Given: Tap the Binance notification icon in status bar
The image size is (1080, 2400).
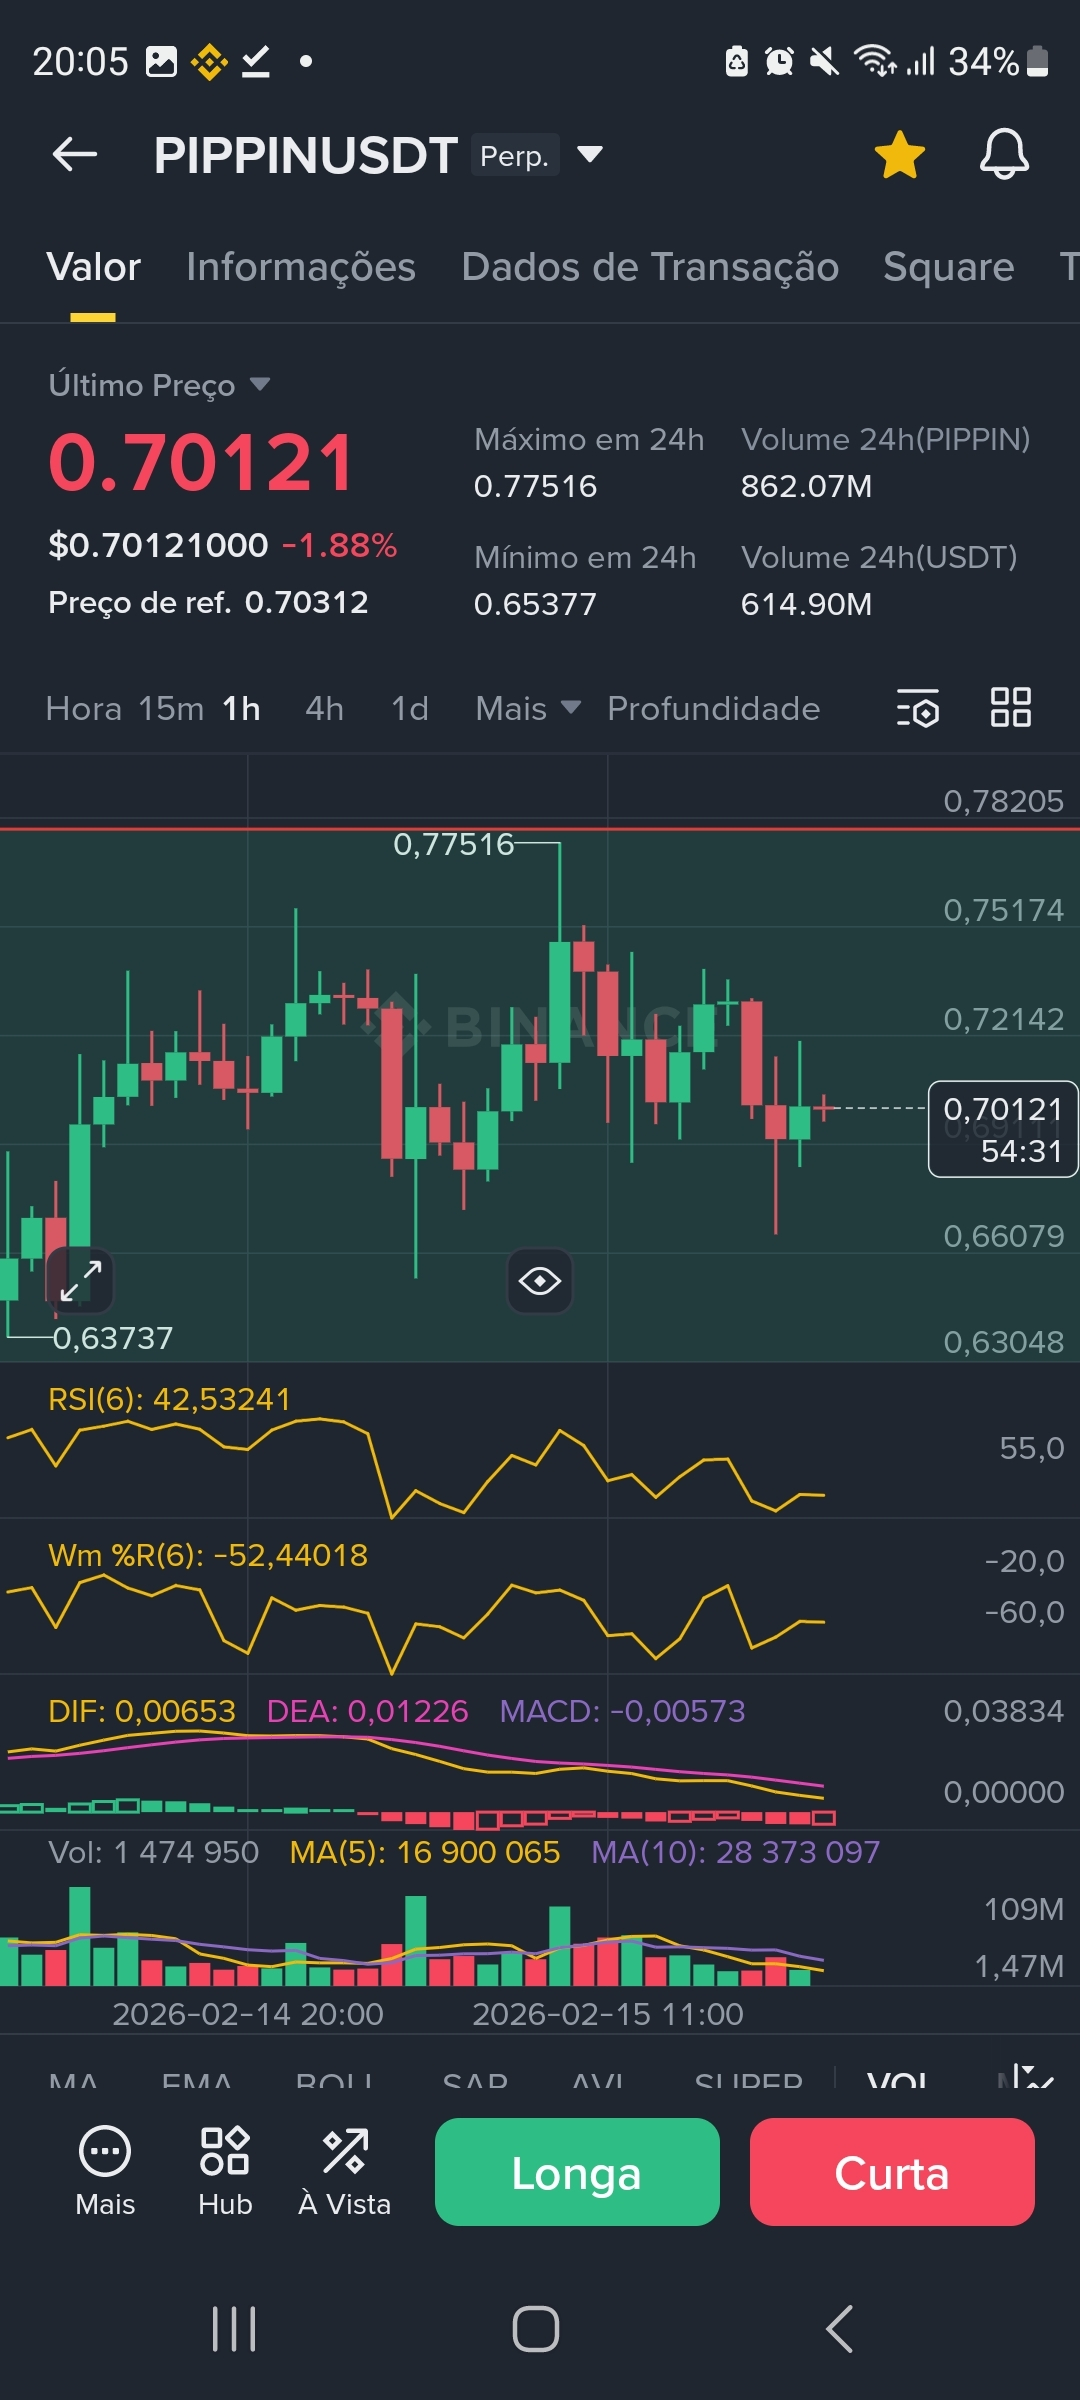Looking at the screenshot, I should pos(209,62).
